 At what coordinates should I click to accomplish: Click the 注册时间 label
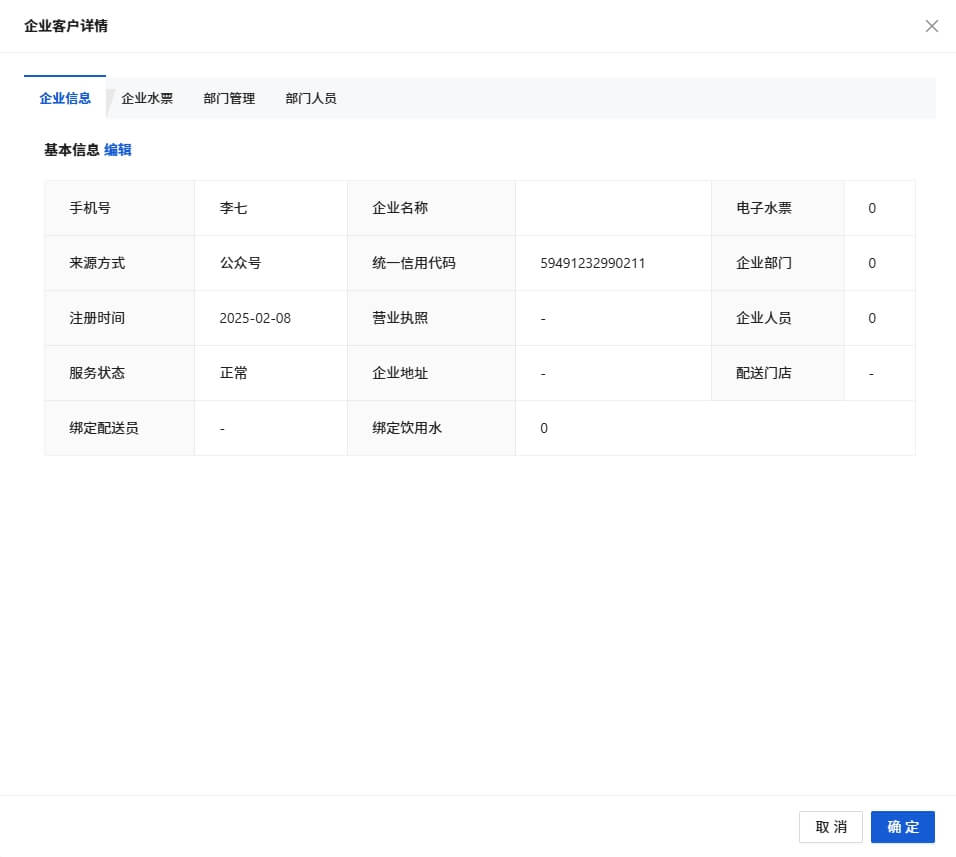[x=97, y=318]
